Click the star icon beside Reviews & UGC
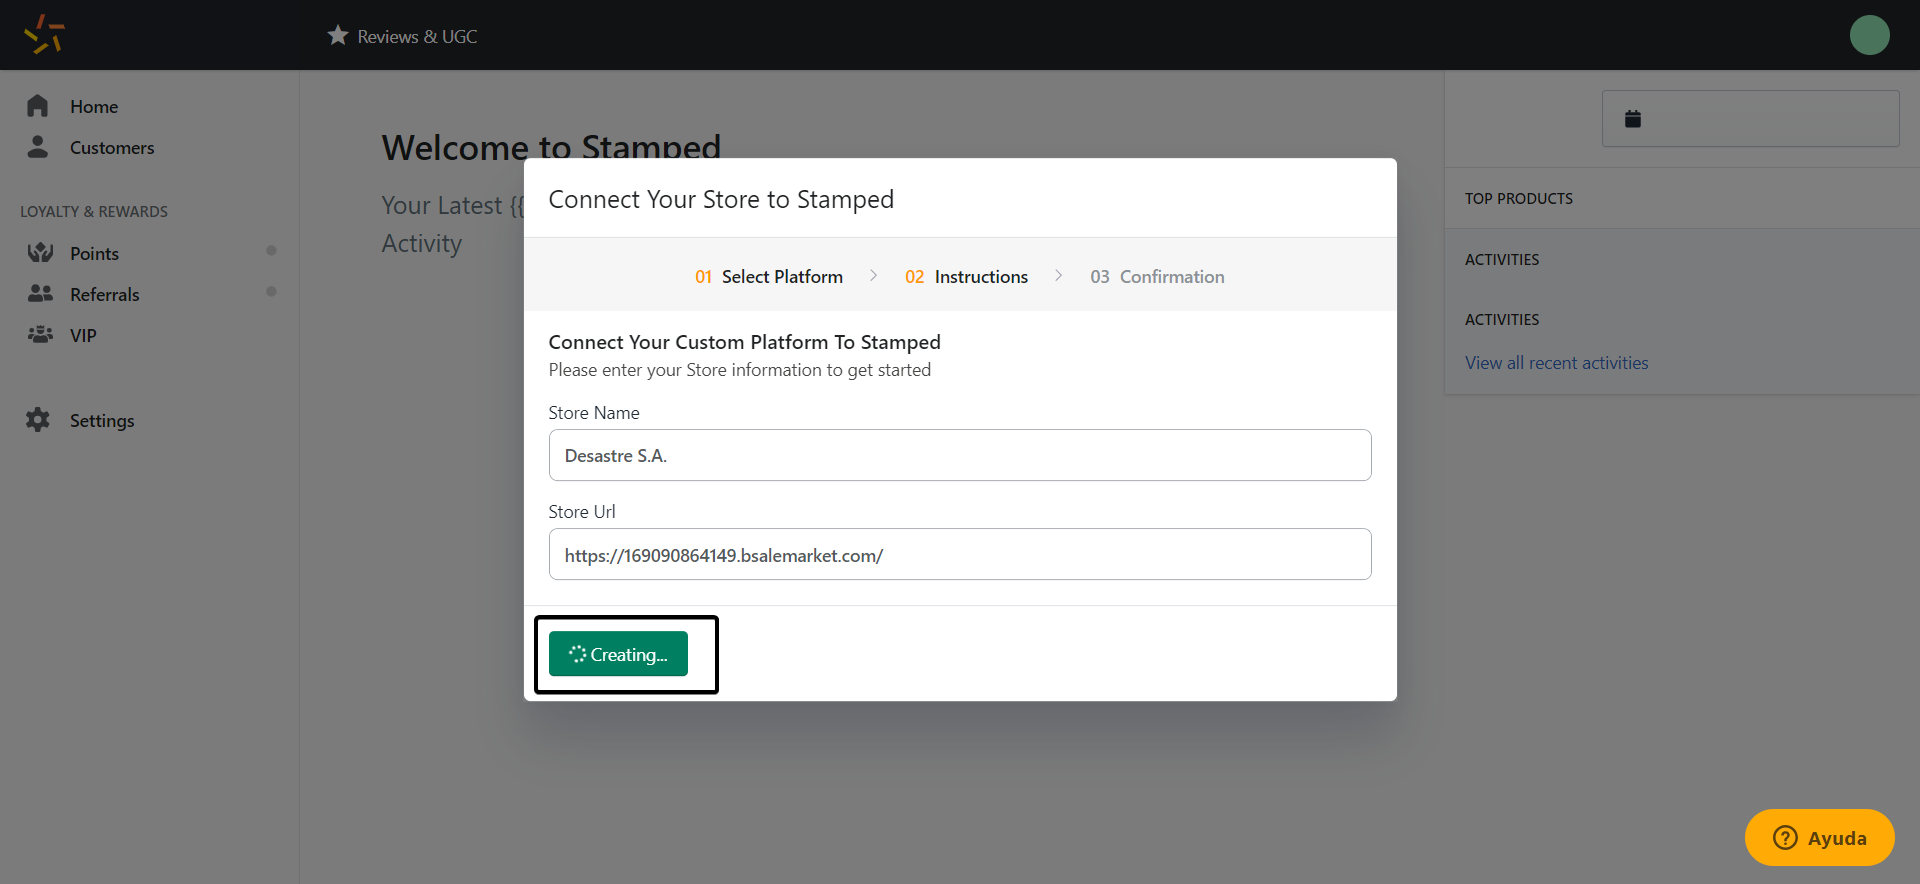This screenshot has width=1920, height=884. pyautogui.click(x=338, y=35)
